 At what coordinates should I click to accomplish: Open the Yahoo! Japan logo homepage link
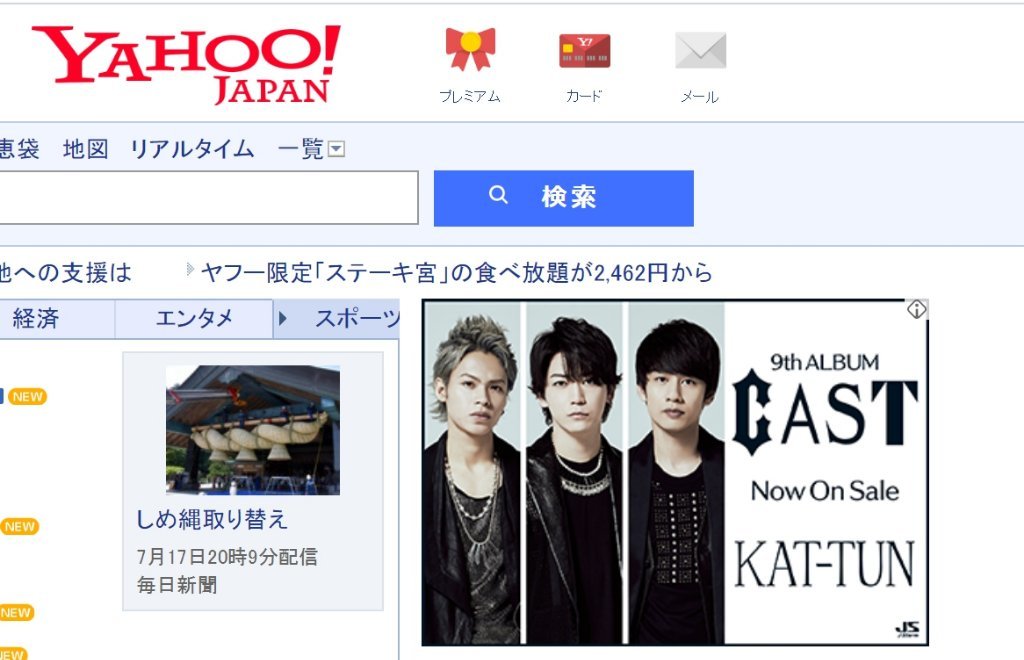(x=186, y=65)
